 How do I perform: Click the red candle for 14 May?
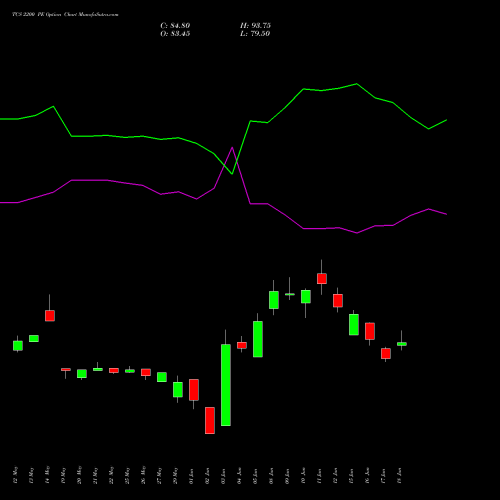click(50, 316)
